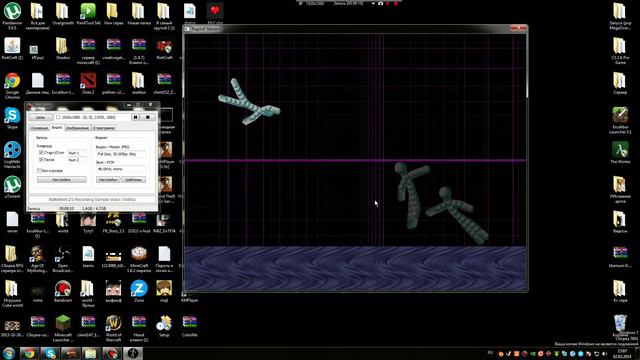Click the camera icon in the top recording bar
Image resolution: width=640 pixels, height=360 pixels.
380,3
